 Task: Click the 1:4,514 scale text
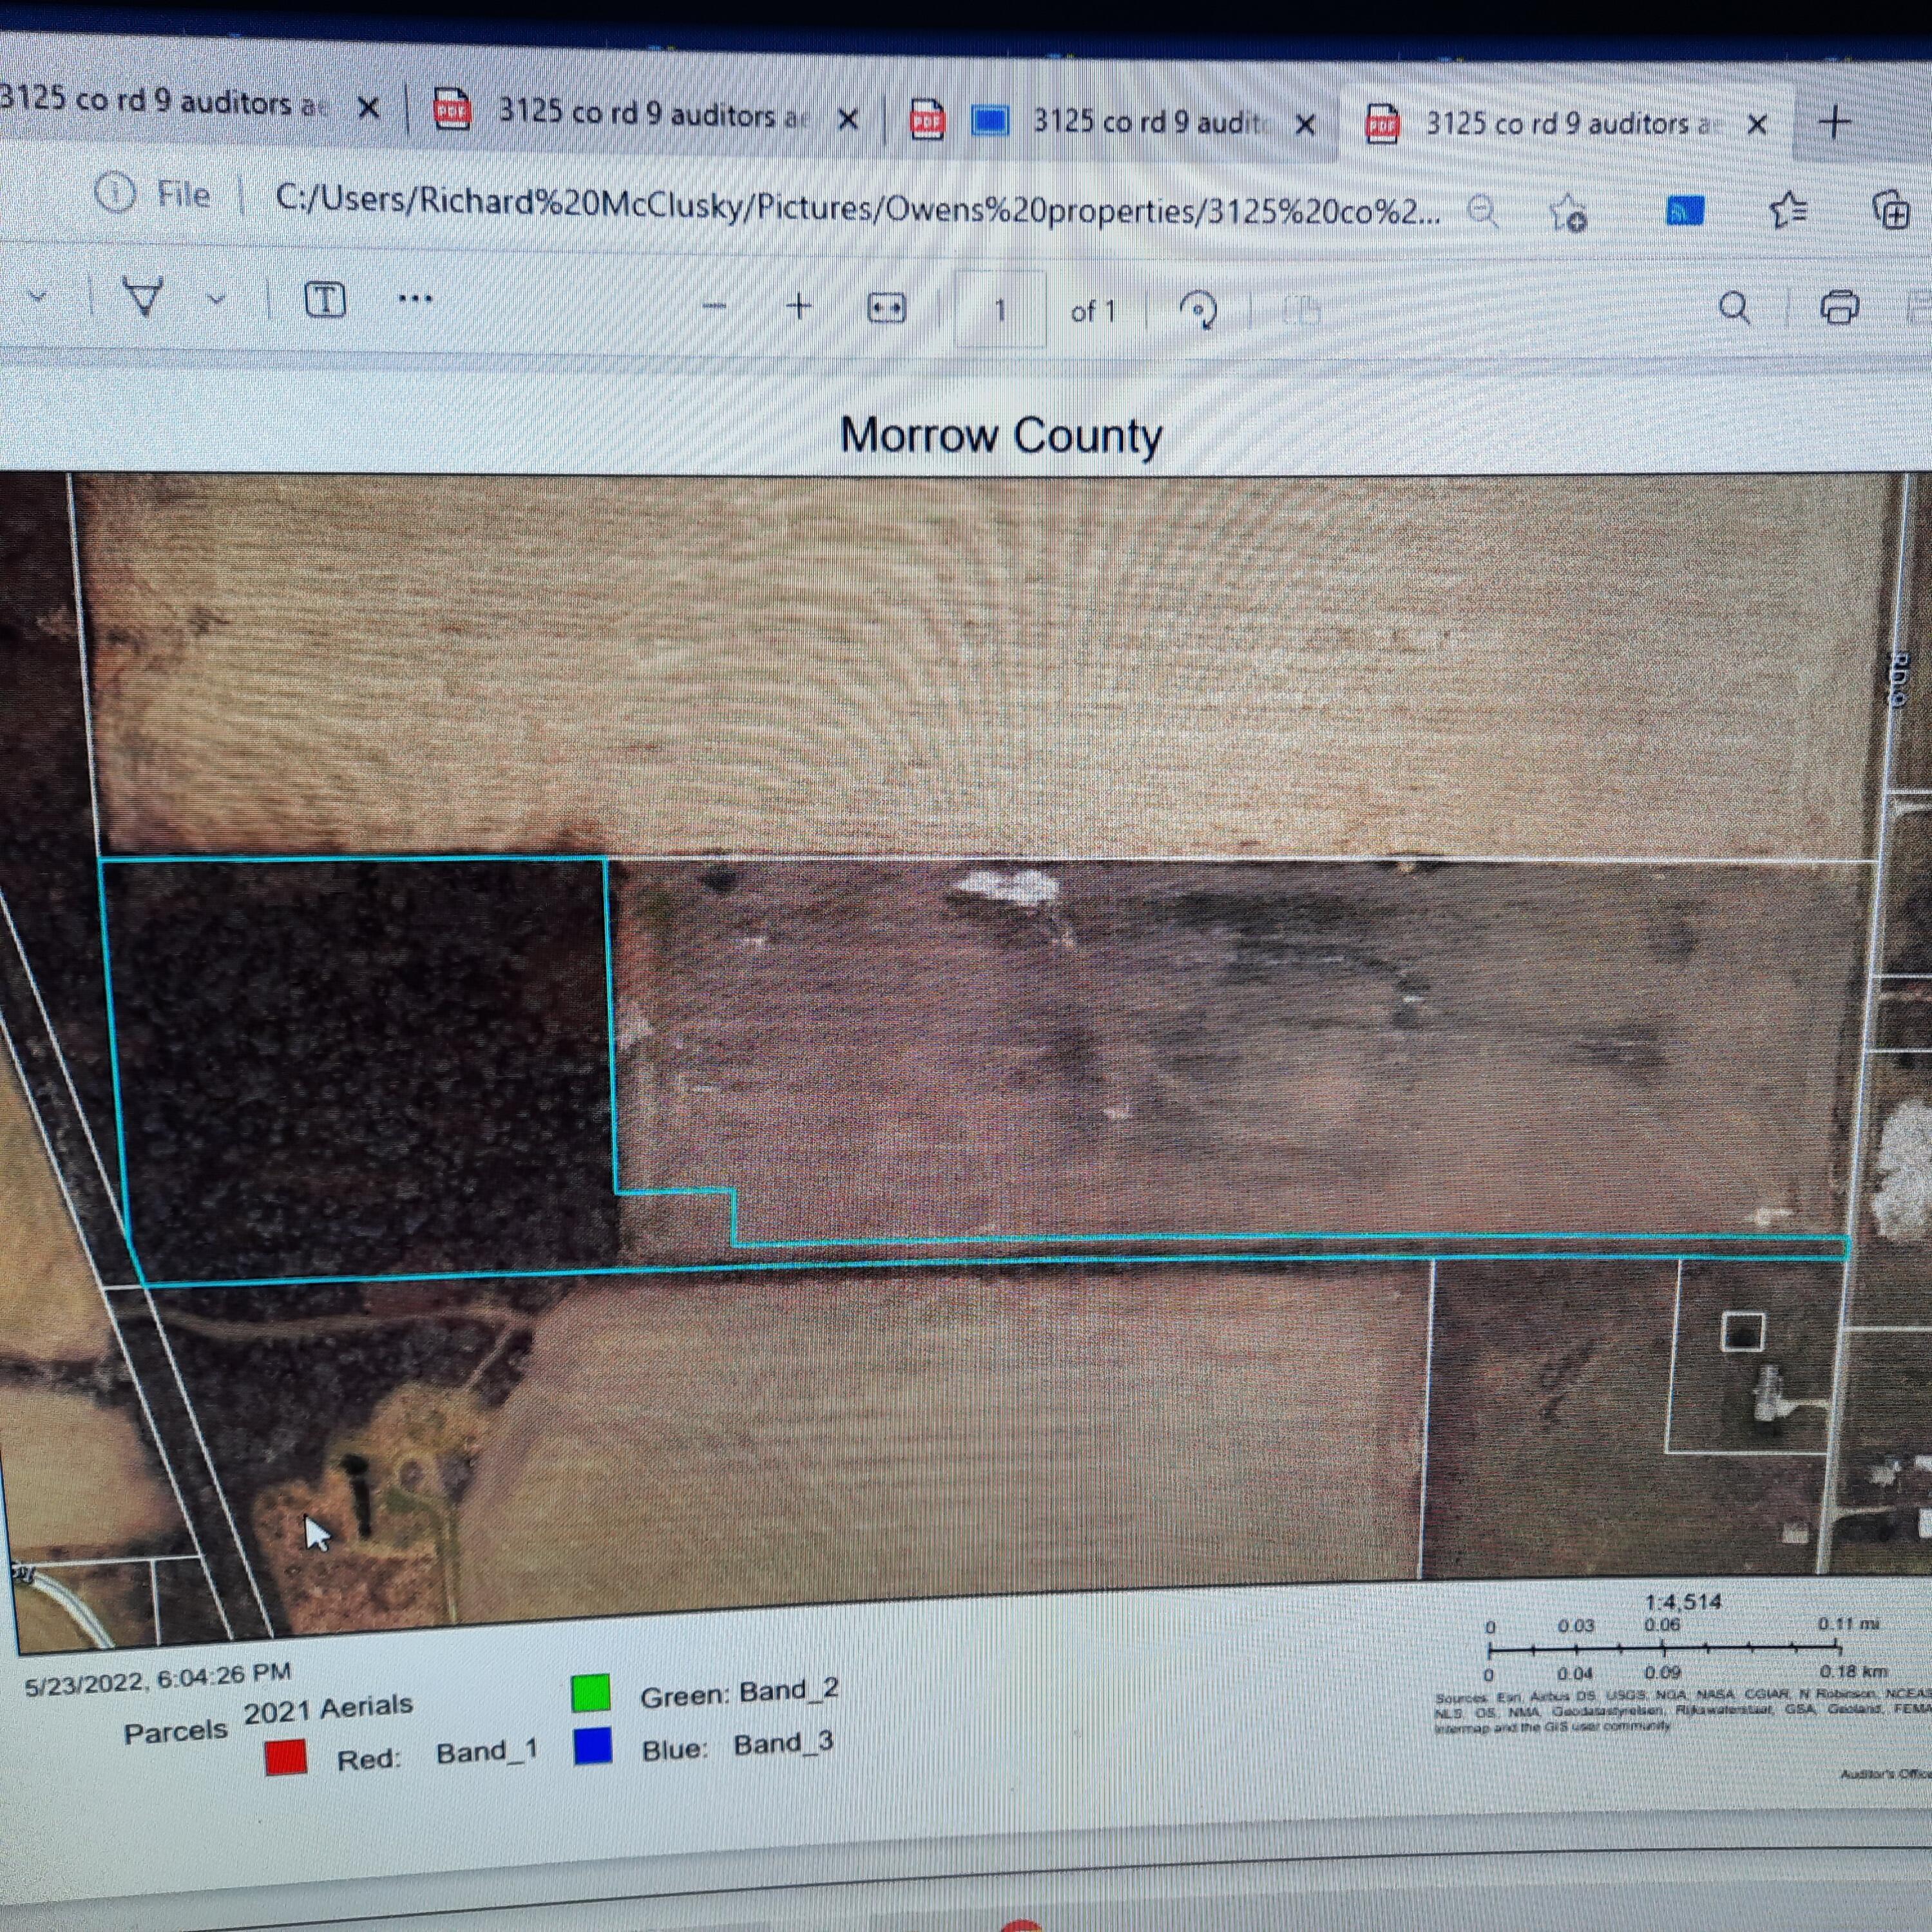[x=1683, y=1601]
